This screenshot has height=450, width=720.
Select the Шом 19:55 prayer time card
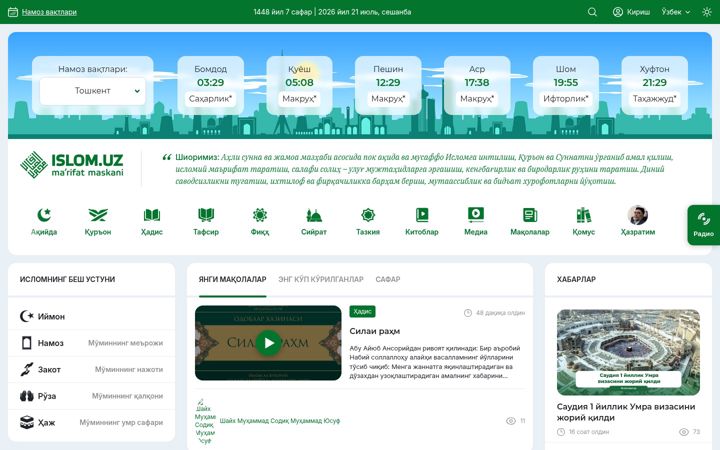point(566,85)
